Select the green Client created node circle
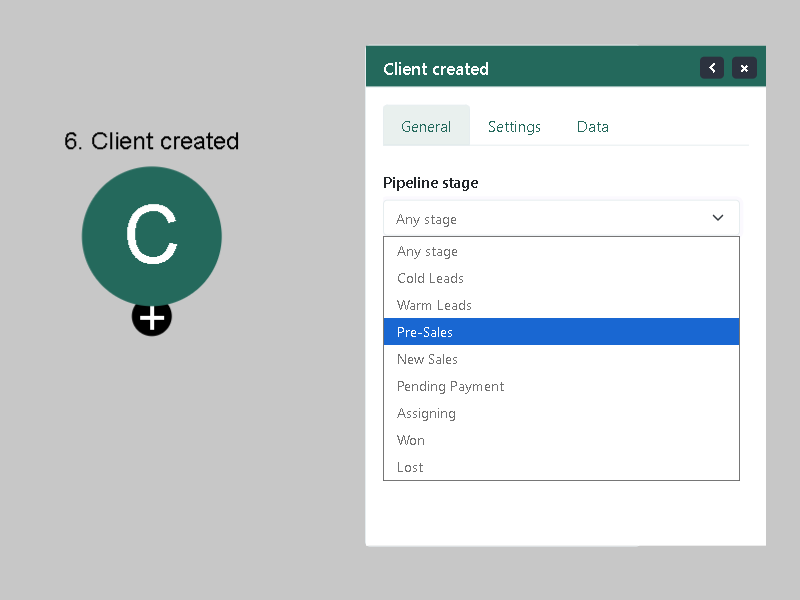Image resolution: width=800 pixels, height=600 pixels. [x=152, y=236]
